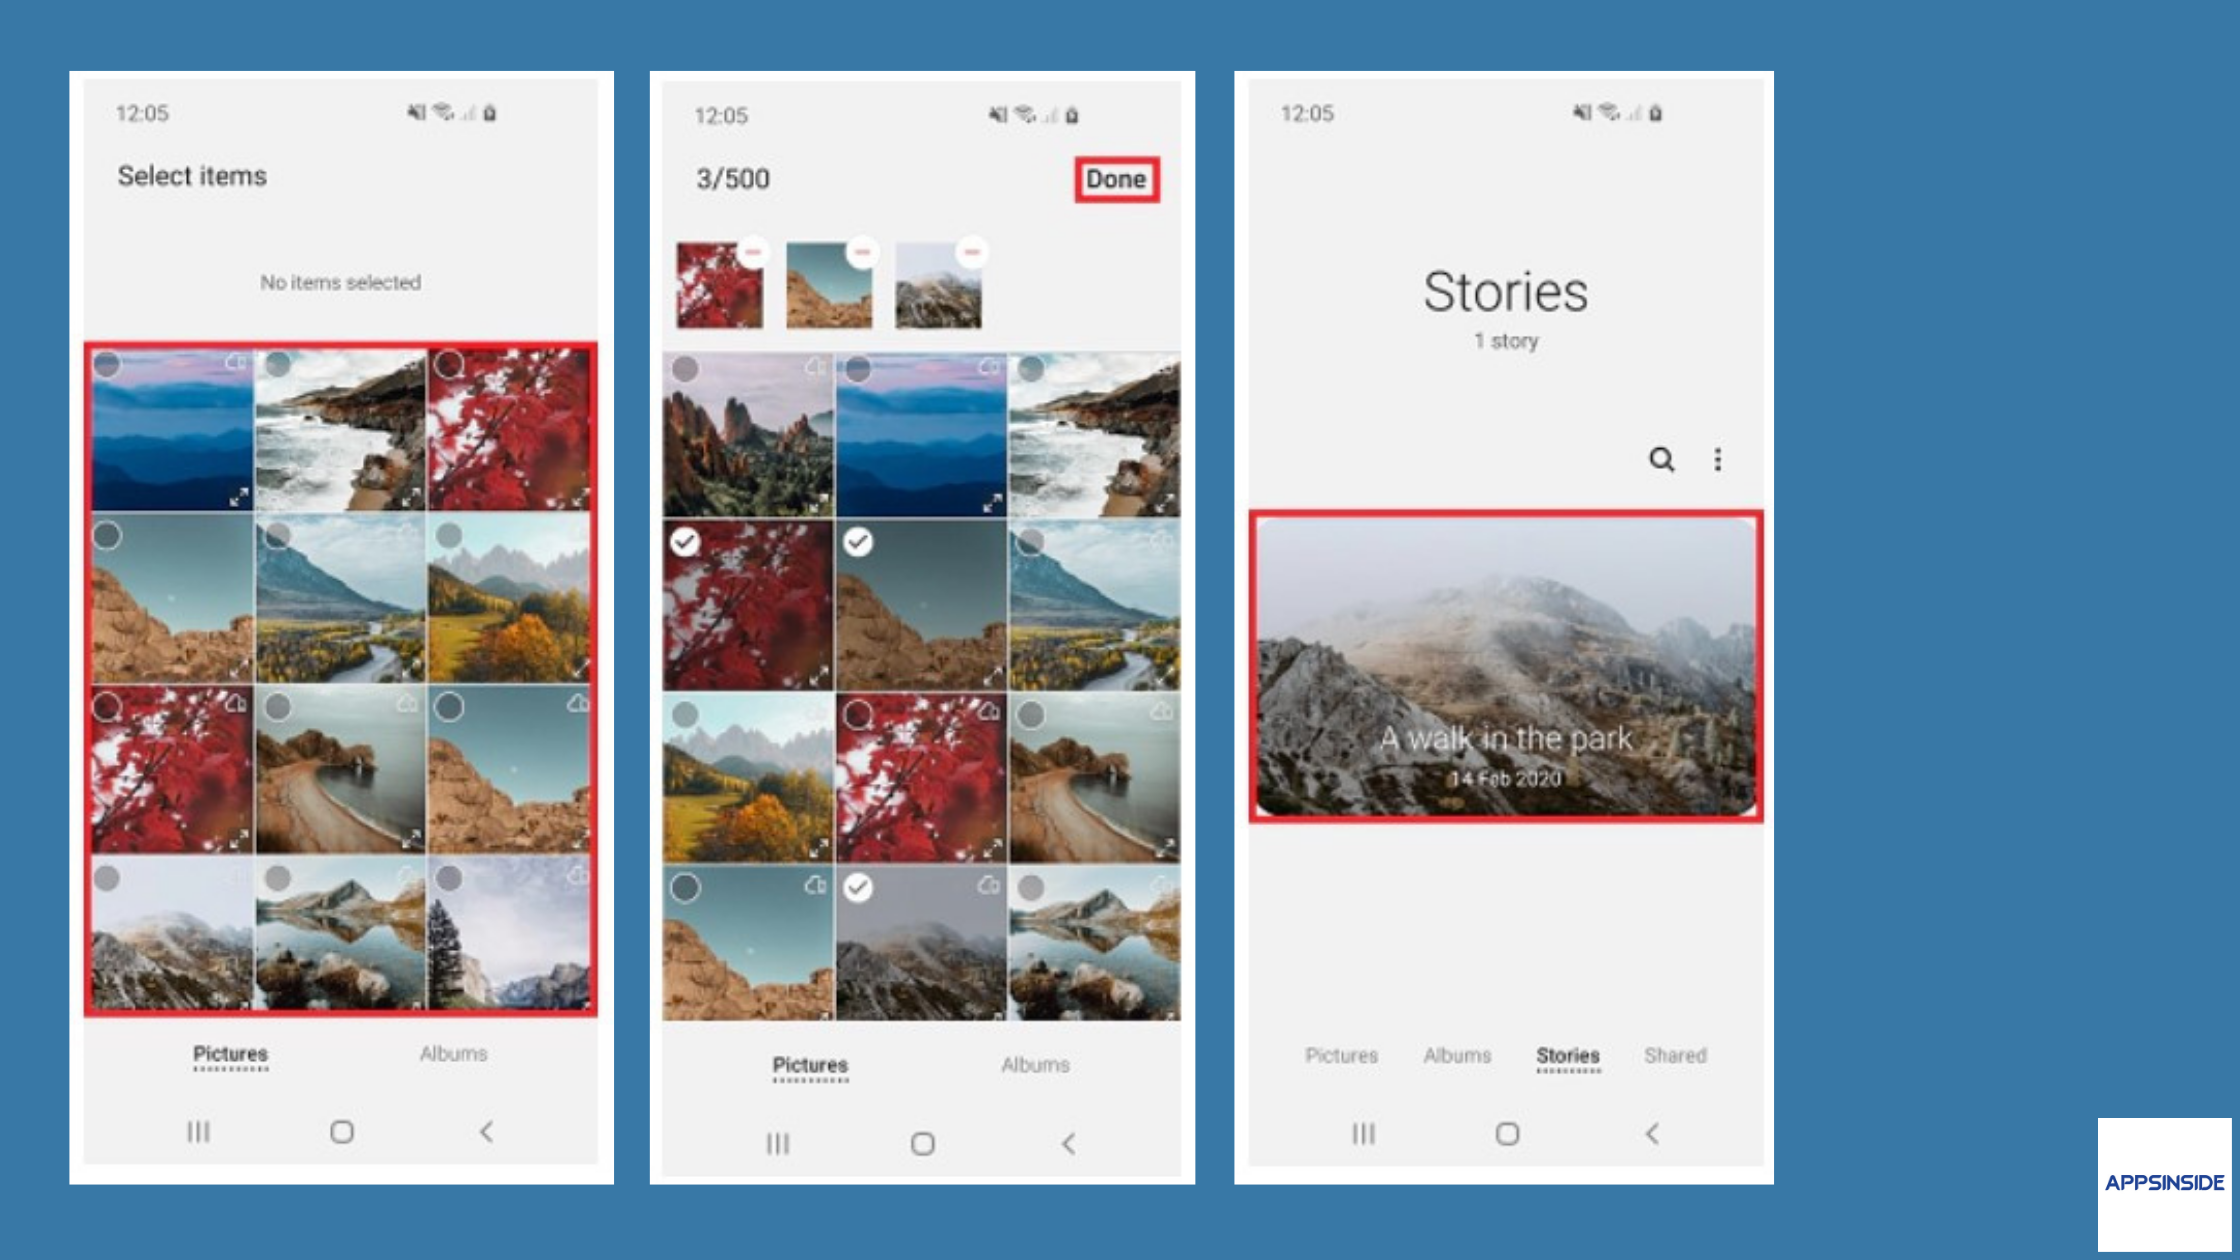The height and width of the screenshot is (1260, 2240).
Task: Uncheck the selected red leaves photo
Action: 685,542
